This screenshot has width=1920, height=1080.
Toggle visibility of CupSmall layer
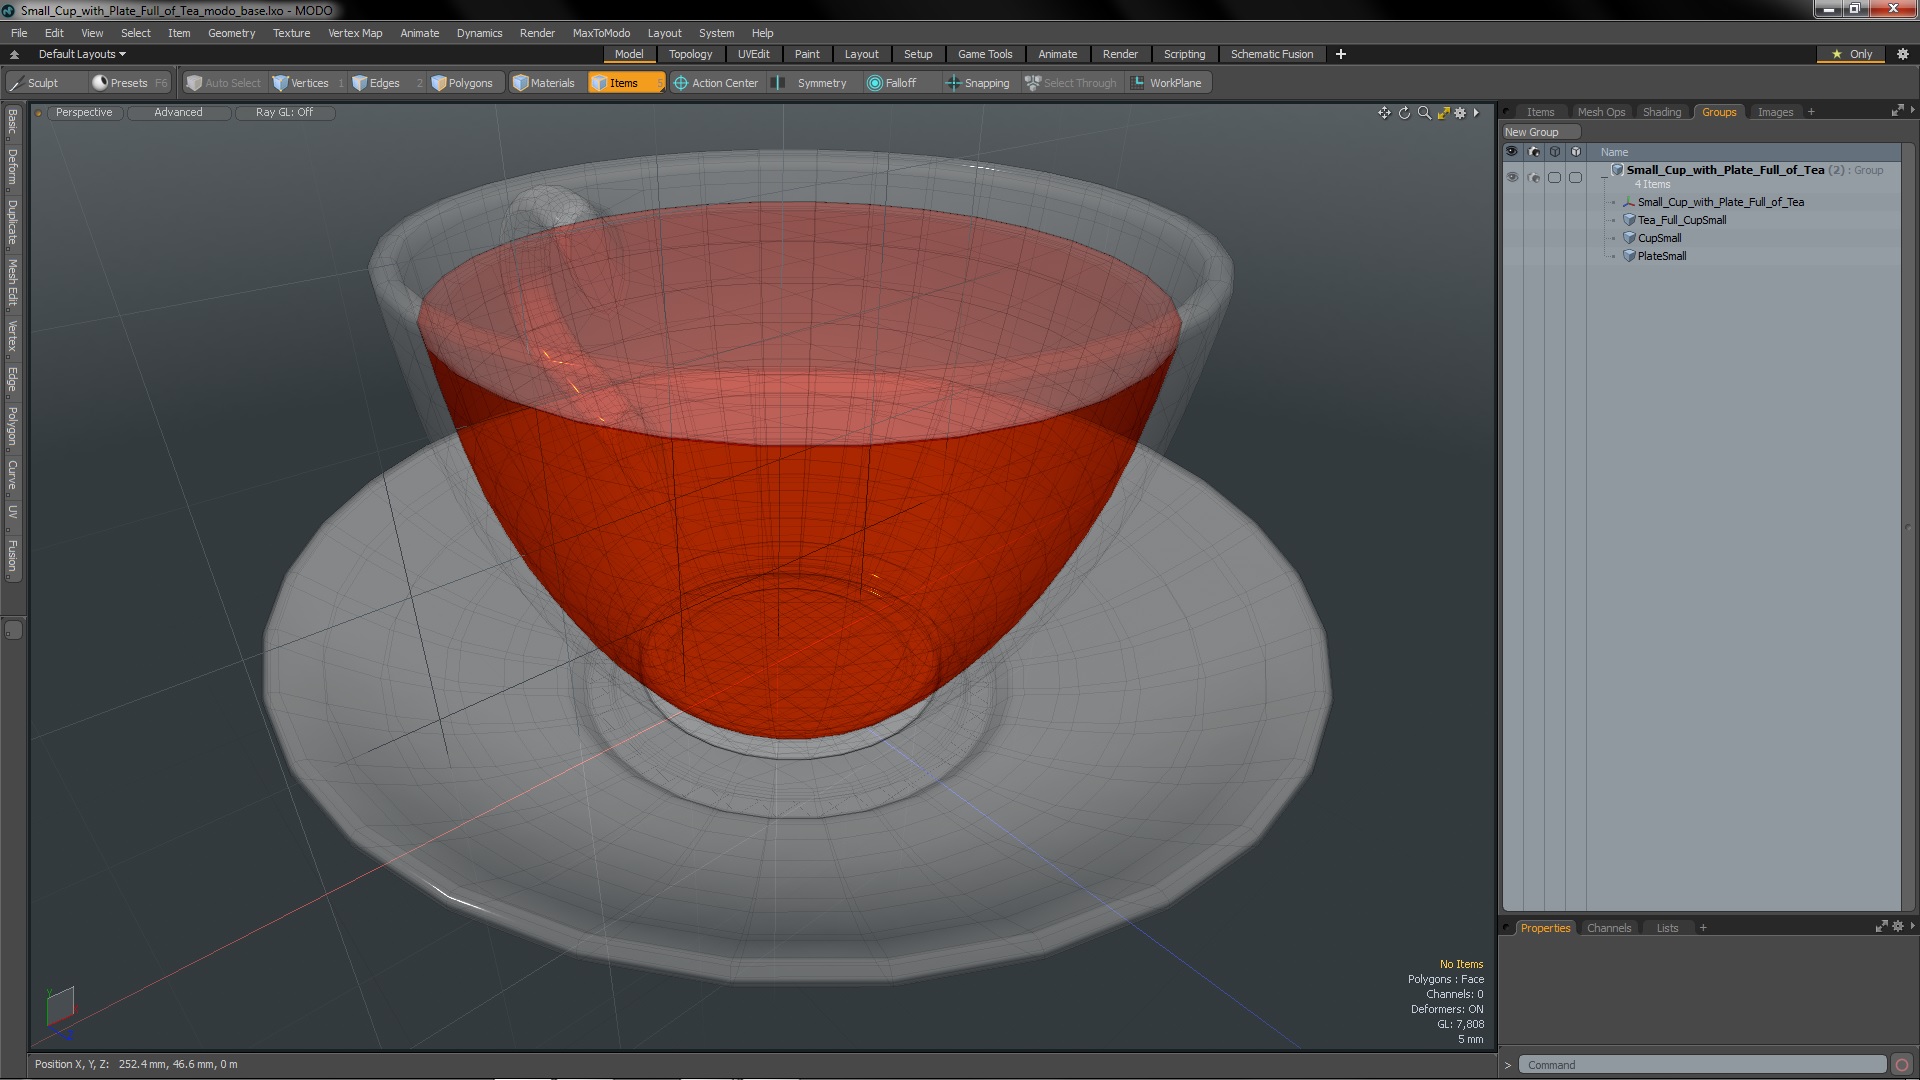[x=1513, y=237]
